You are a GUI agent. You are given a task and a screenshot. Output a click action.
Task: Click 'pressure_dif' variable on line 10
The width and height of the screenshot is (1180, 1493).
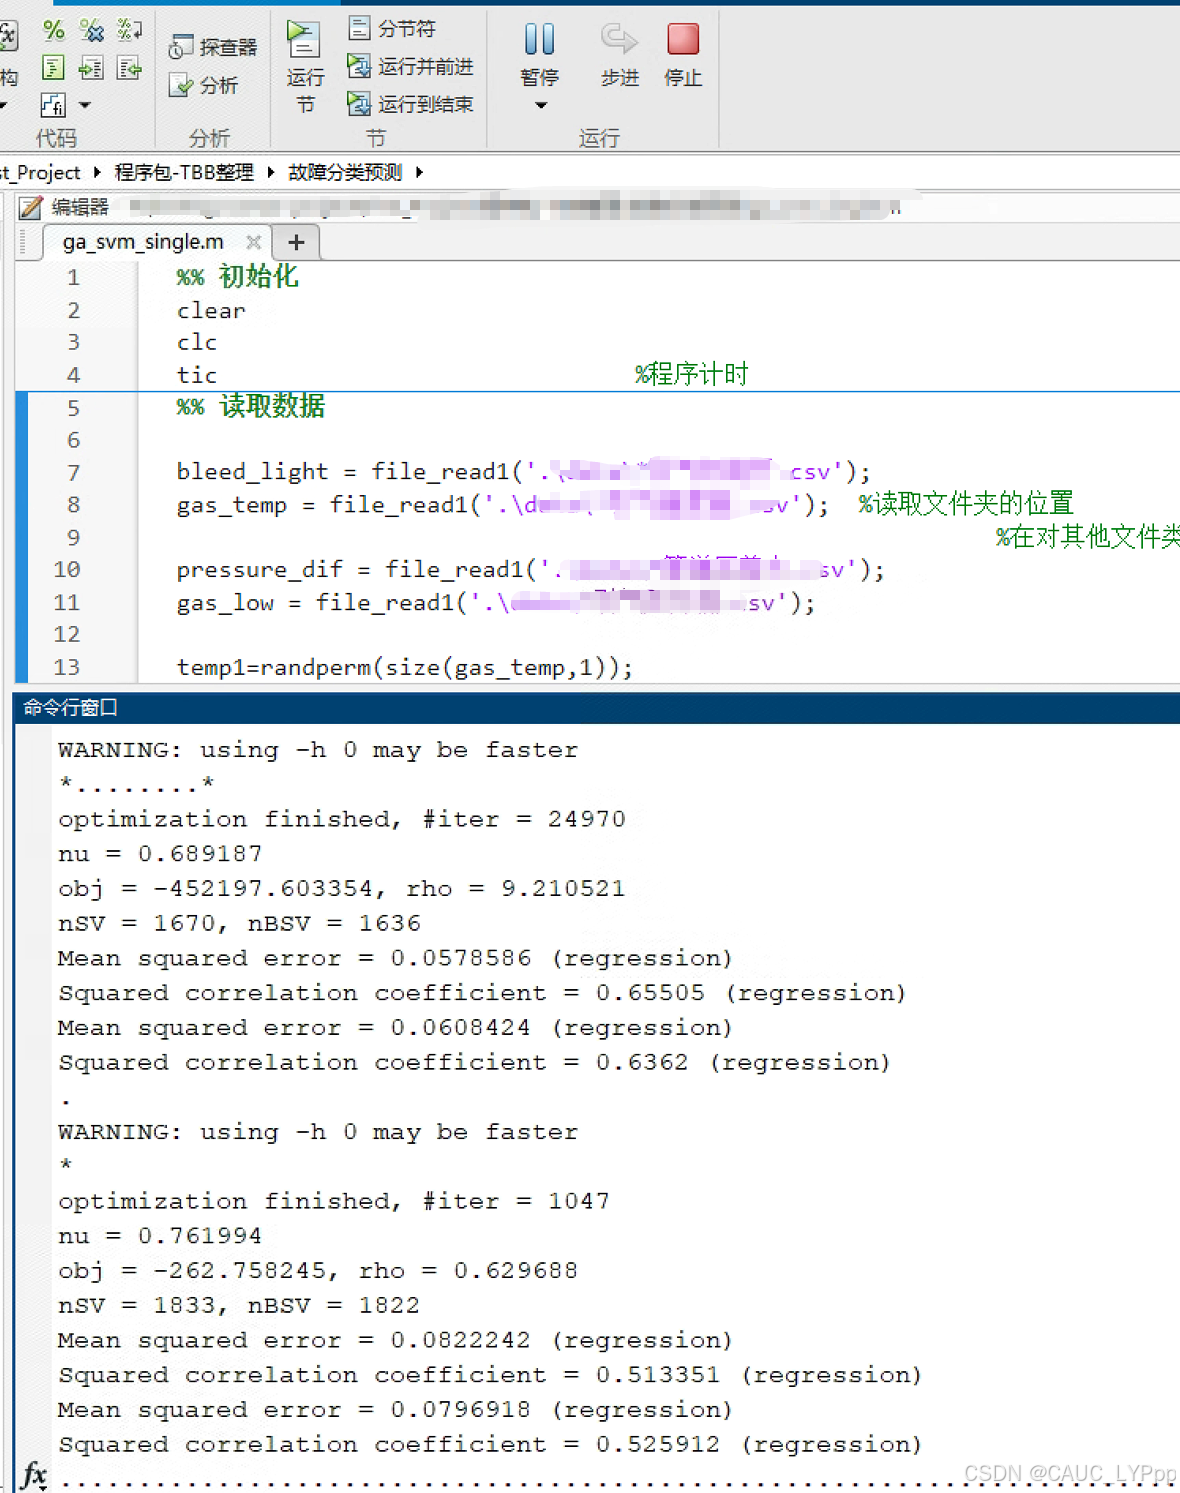coord(260,570)
